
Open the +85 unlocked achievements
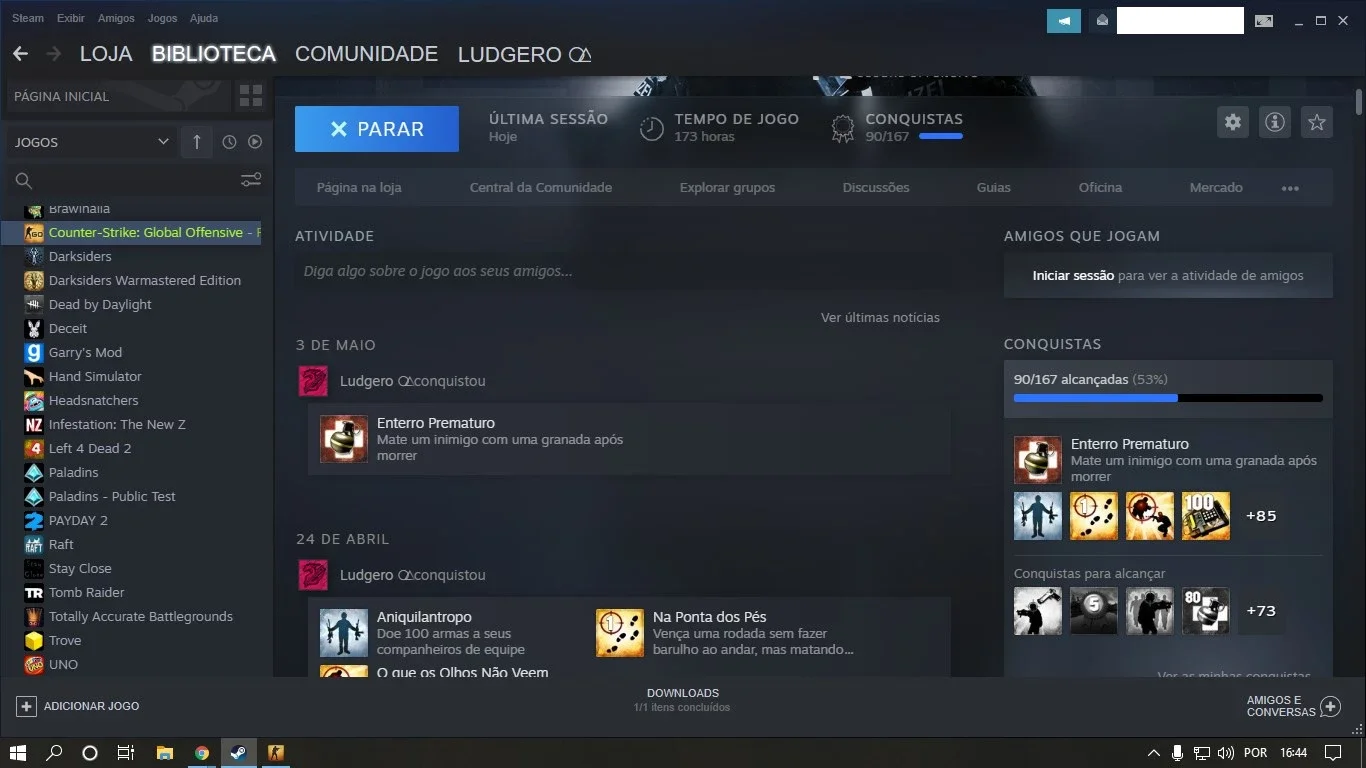[1261, 516]
